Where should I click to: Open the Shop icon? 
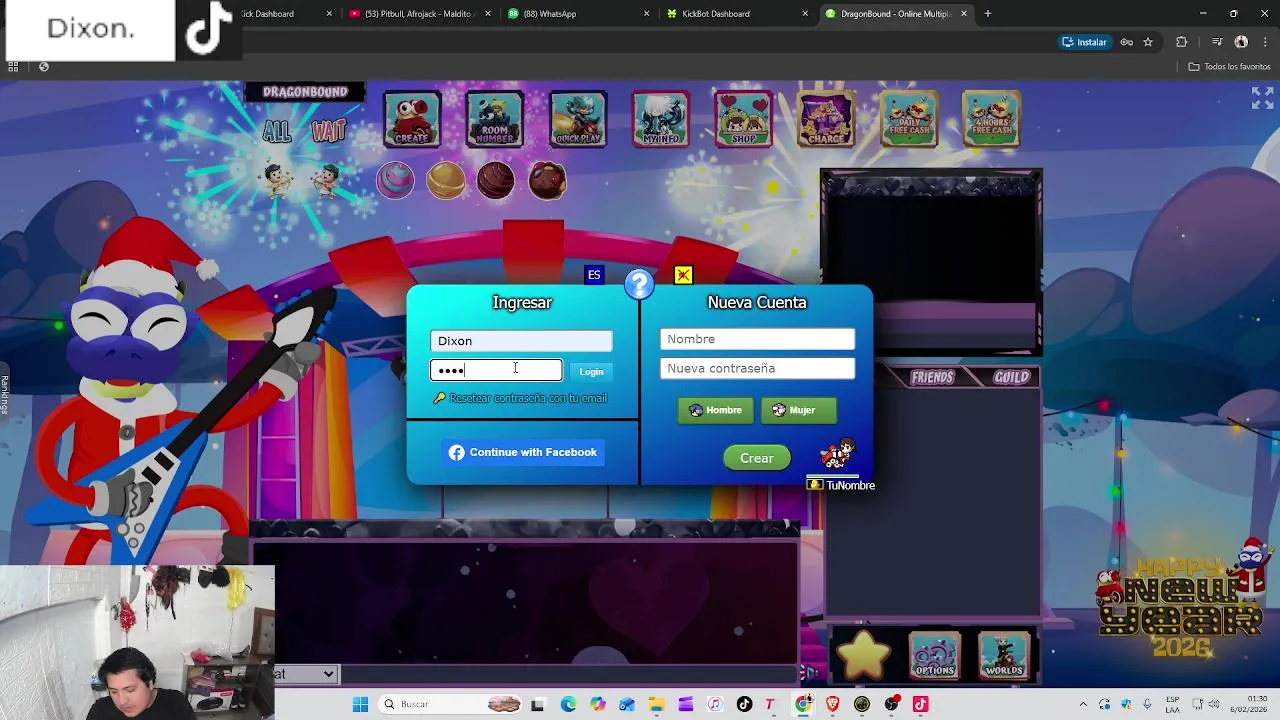pos(743,119)
